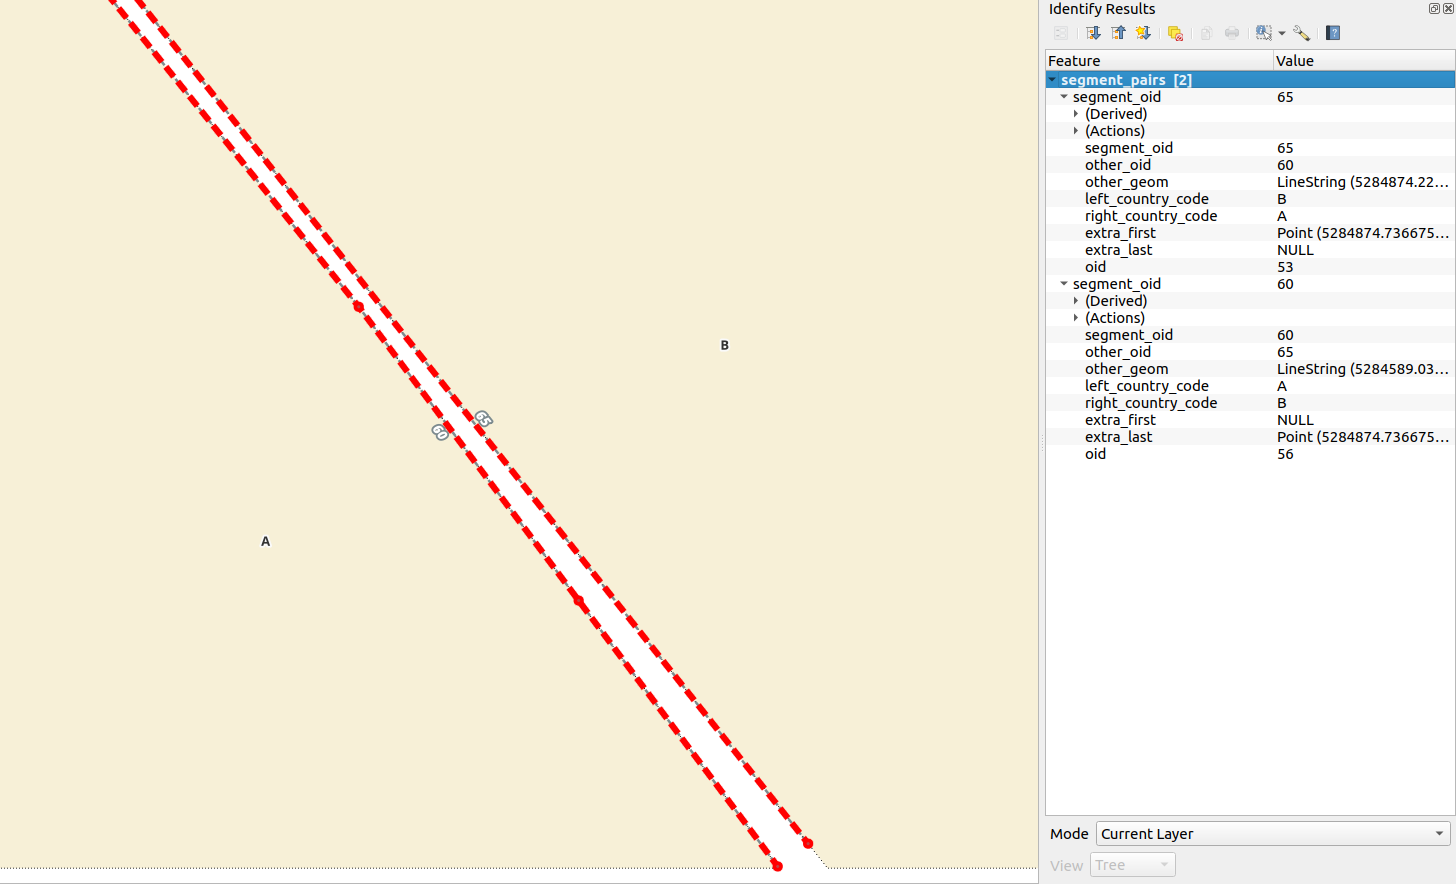The width and height of the screenshot is (1456, 884).
Task: Undock the Identify Results panel
Action: click(x=1434, y=8)
